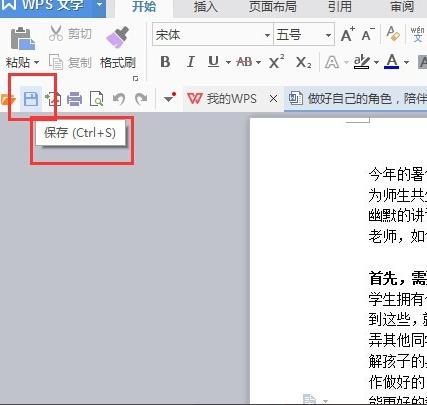Toggle subscript X₂ formatting
Image resolution: width=427 pixels, height=405 pixels.
pos(303,62)
